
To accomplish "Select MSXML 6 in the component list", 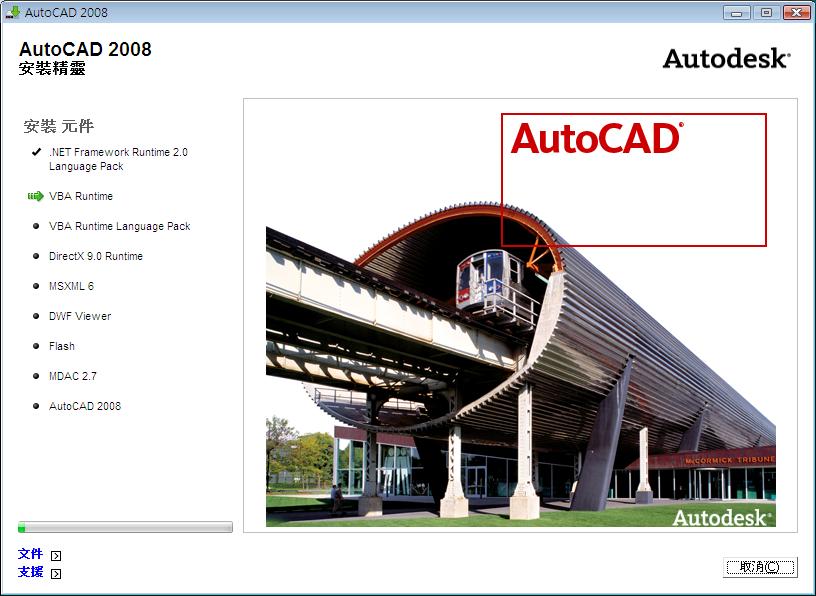I will click(71, 286).
